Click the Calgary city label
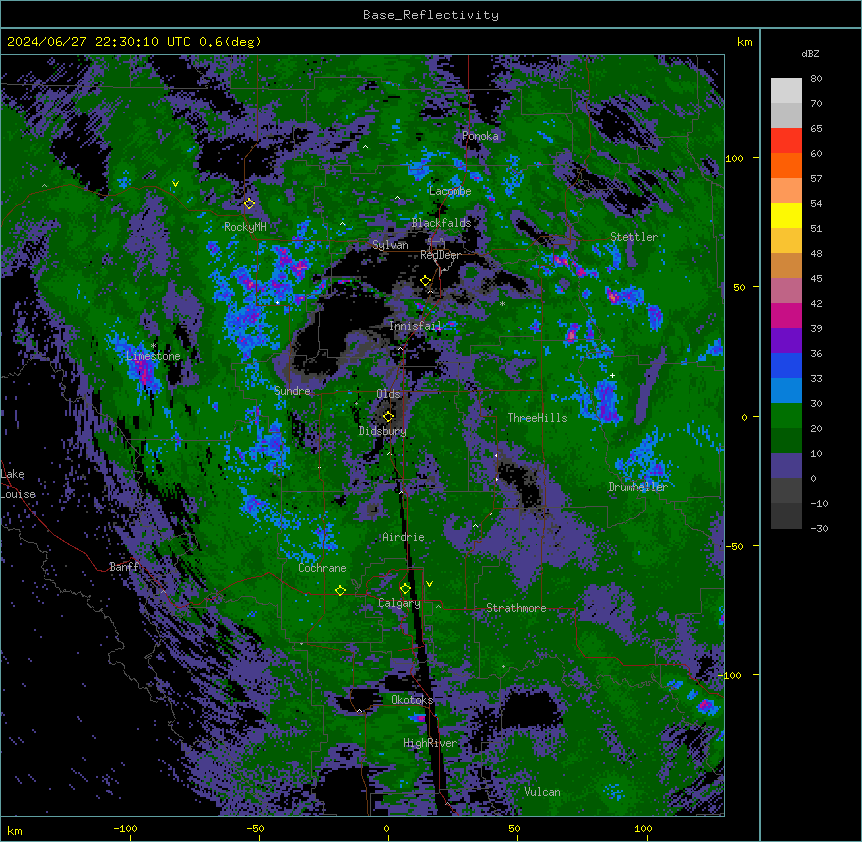This screenshot has width=862, height=842. tap(399, 603)
